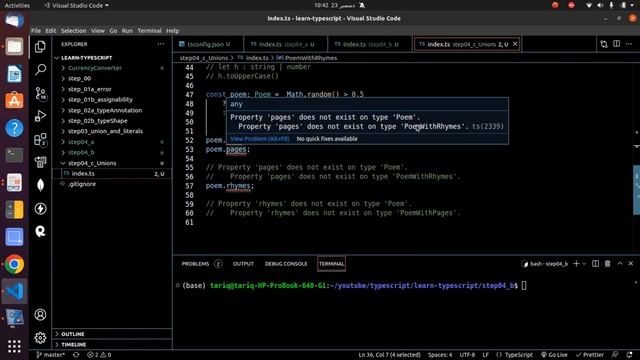
Task: Open the File menu
Action: click(x=36, y=31)
